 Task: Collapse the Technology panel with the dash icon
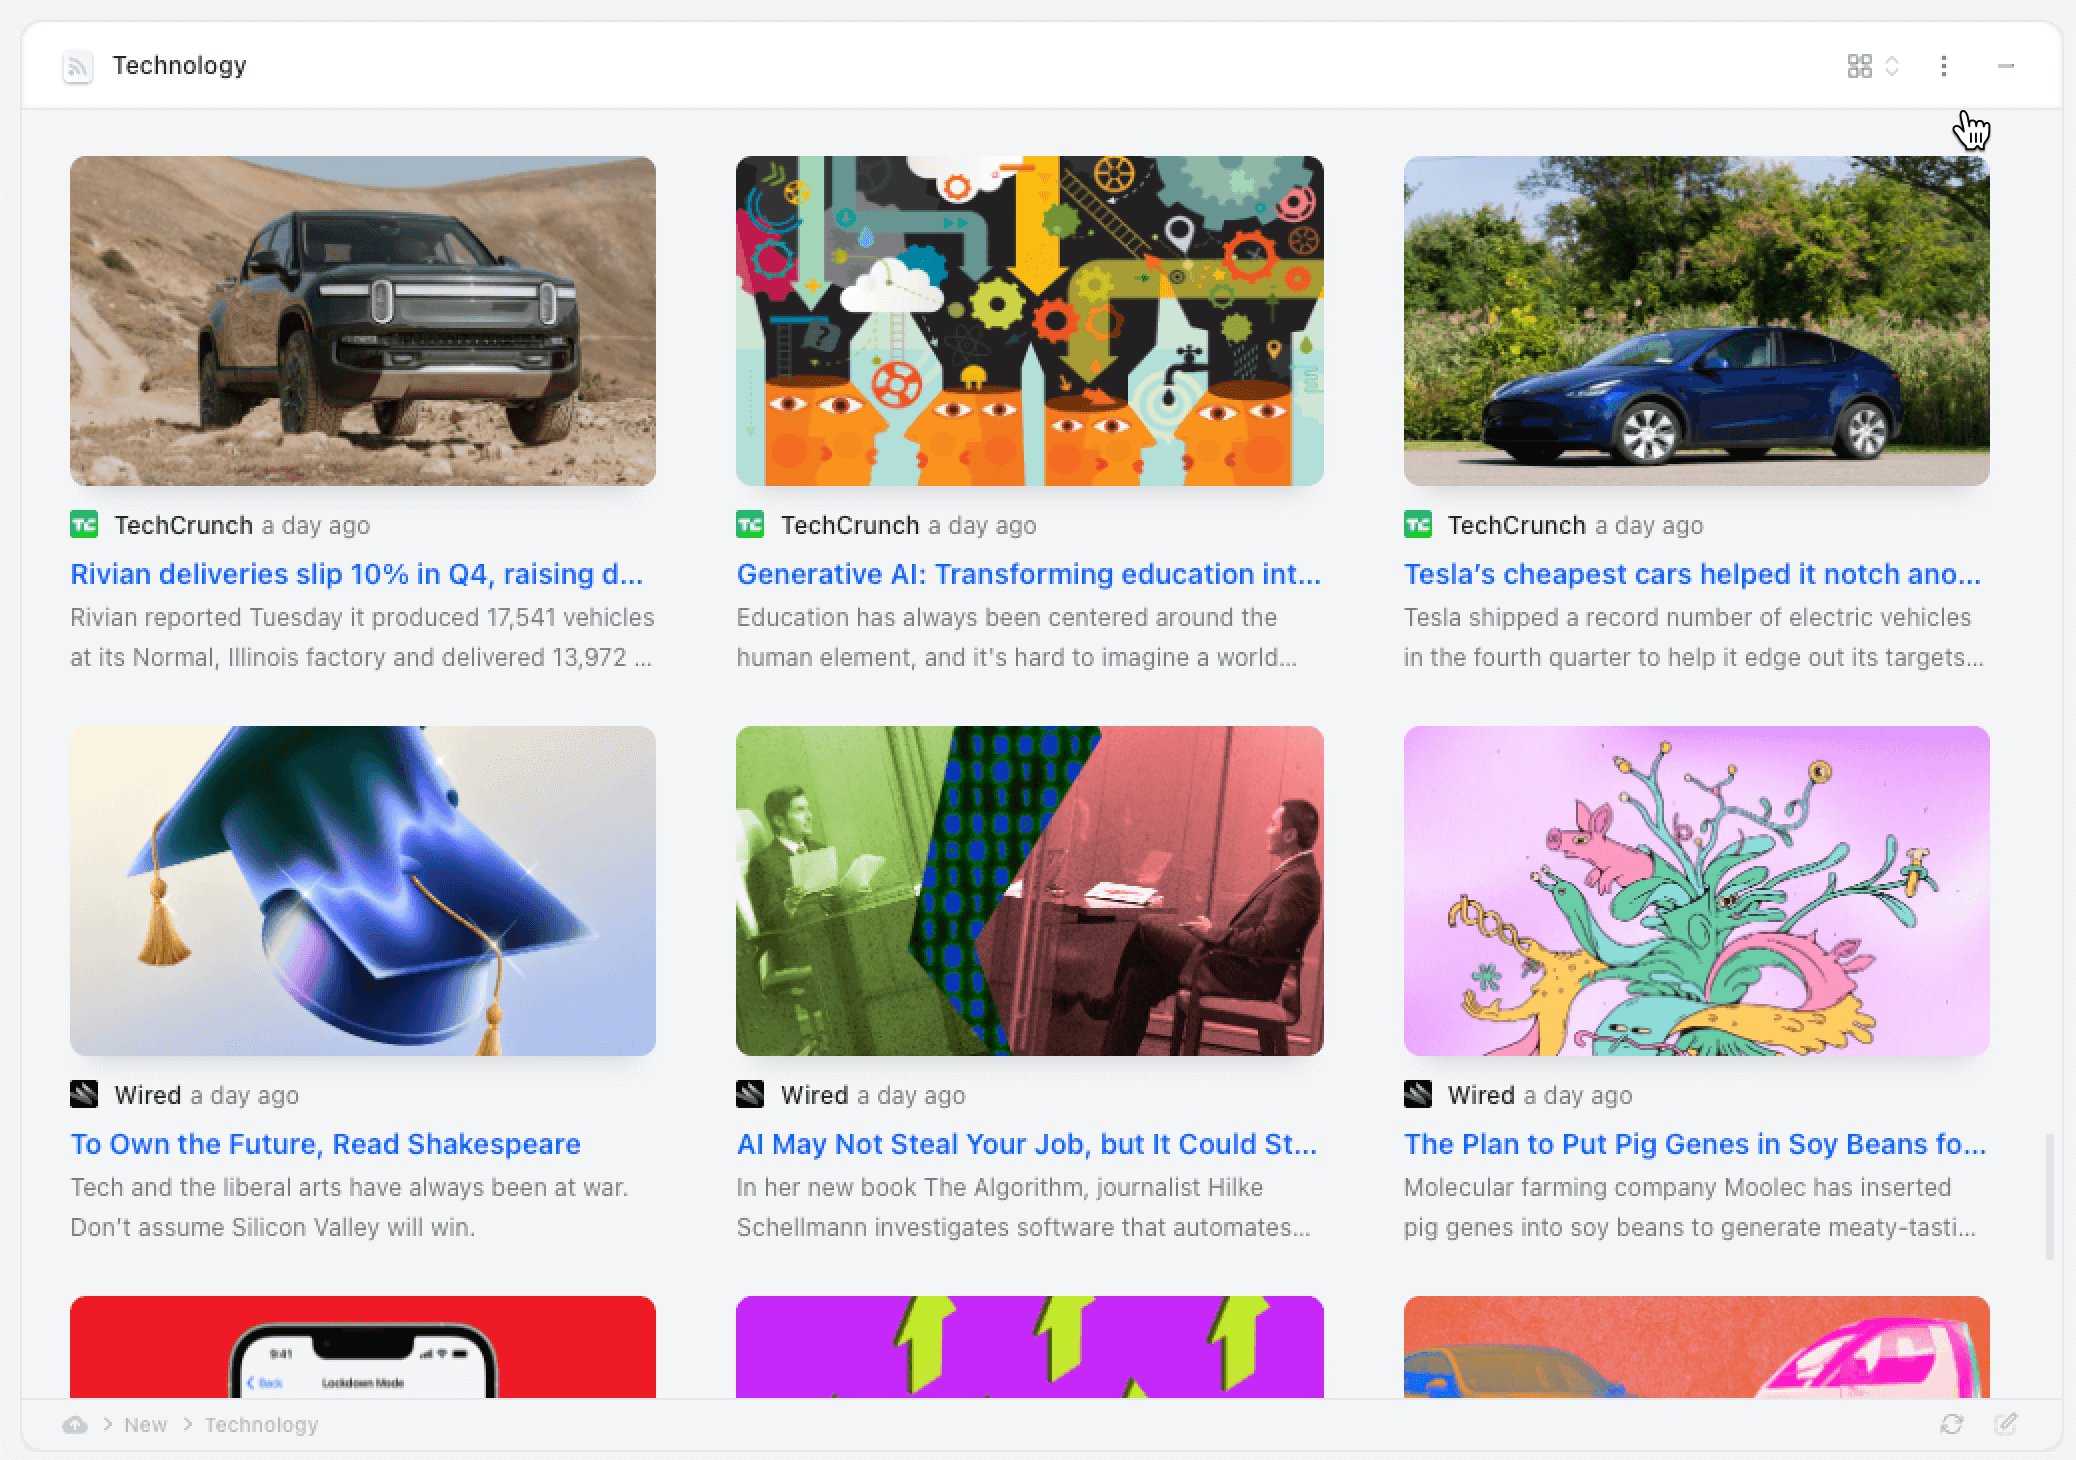click(x=2006, y=66)
